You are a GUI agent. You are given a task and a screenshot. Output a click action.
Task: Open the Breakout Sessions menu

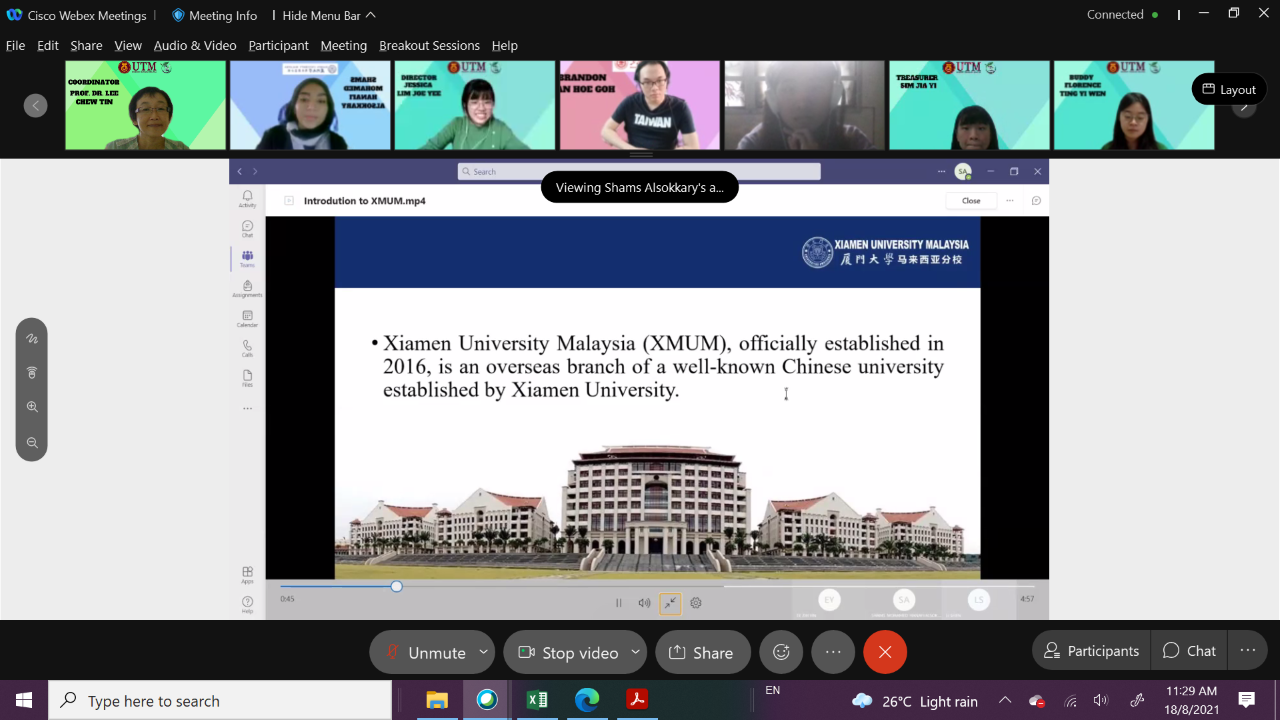[429, 45]
